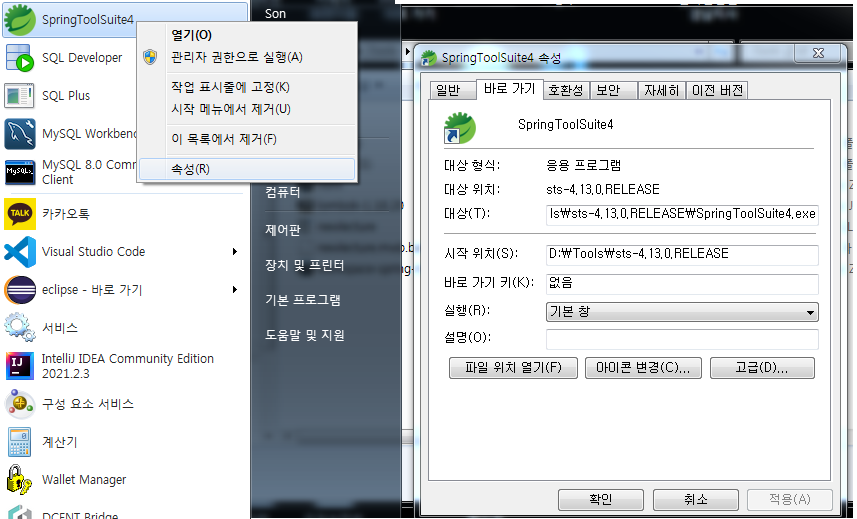Click the MySQL Workbench dolphin icon
This screenshot has height=519, width=857.
pyautogui.click(x=20, y=134)
